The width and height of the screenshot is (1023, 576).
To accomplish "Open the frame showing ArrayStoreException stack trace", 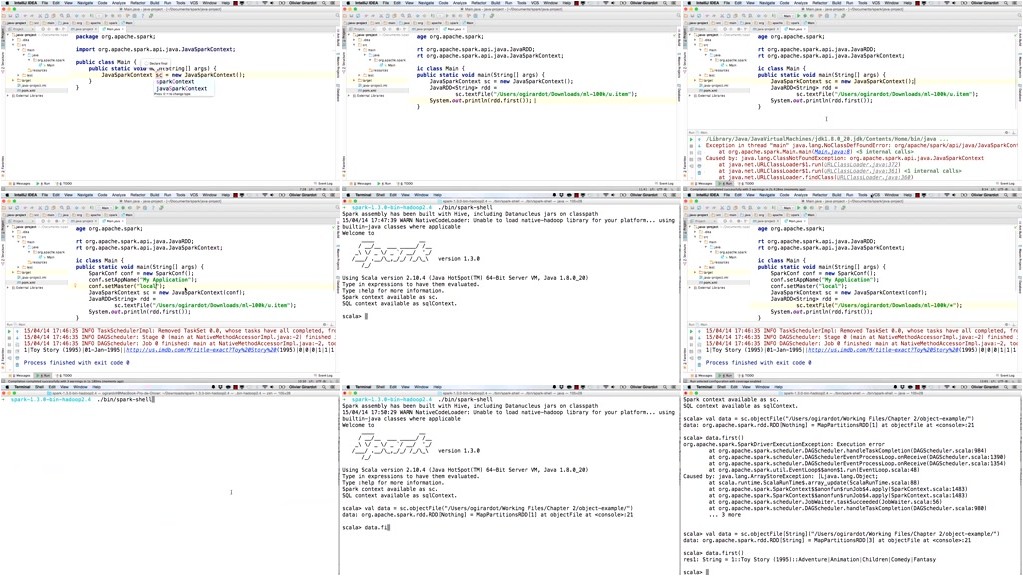I will tap(852, 480).
